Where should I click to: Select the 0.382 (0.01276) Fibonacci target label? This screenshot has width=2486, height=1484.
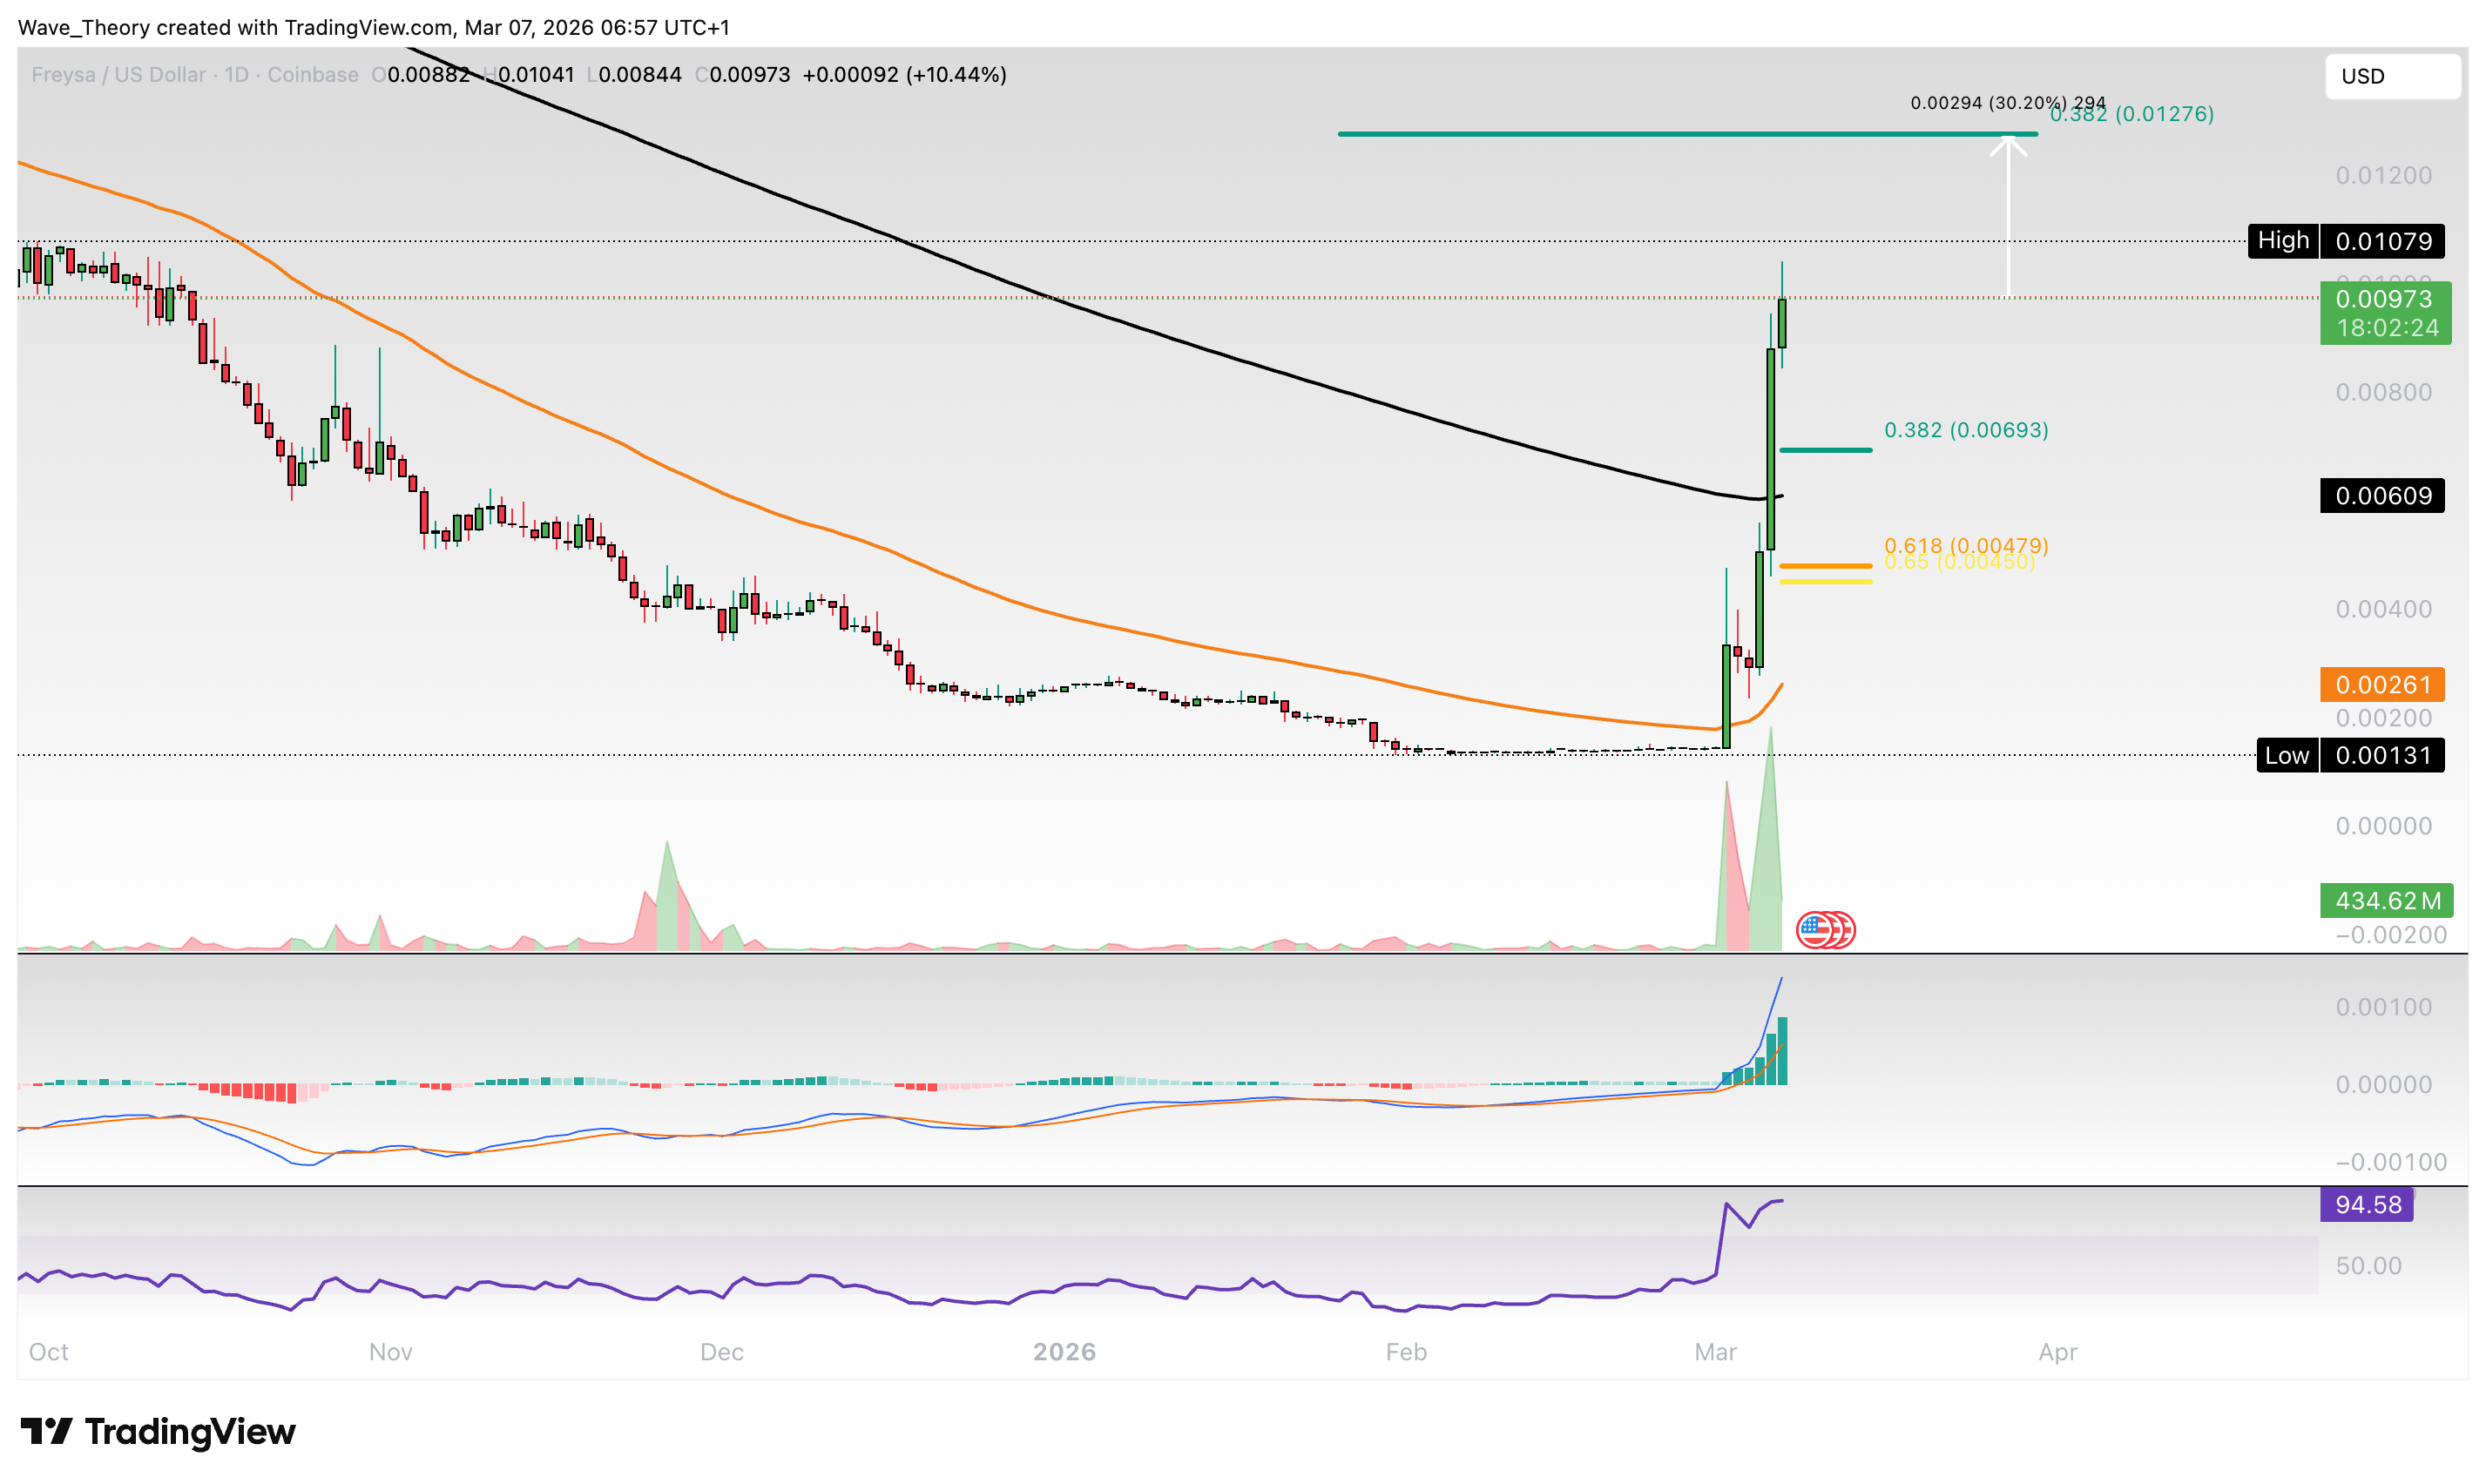pyautogui.click(x=2160, y=115)
